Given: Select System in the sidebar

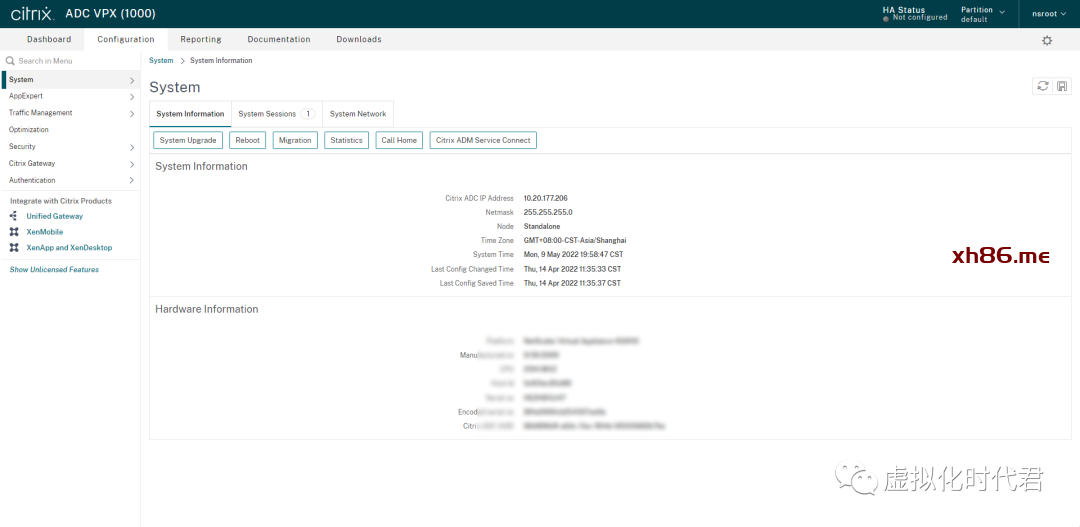Looking at the screenshot, I should (70, 80).
